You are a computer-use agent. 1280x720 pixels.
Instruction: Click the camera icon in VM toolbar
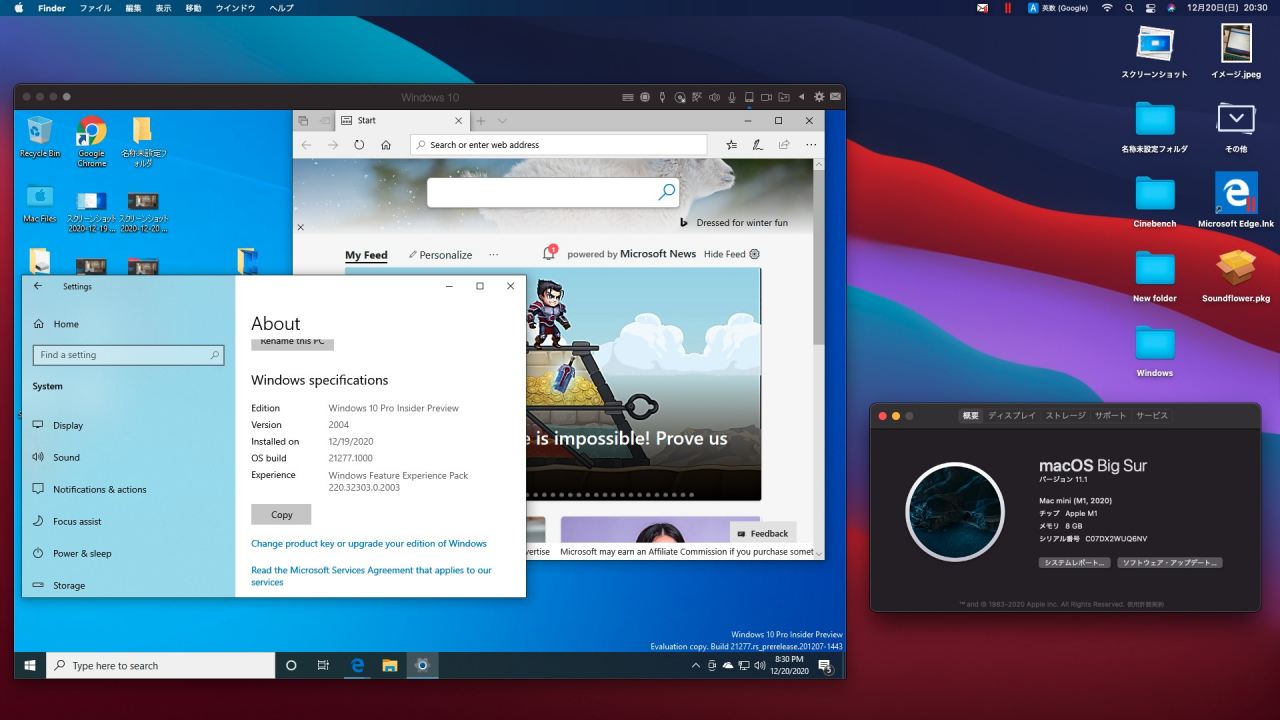[766, 97]
